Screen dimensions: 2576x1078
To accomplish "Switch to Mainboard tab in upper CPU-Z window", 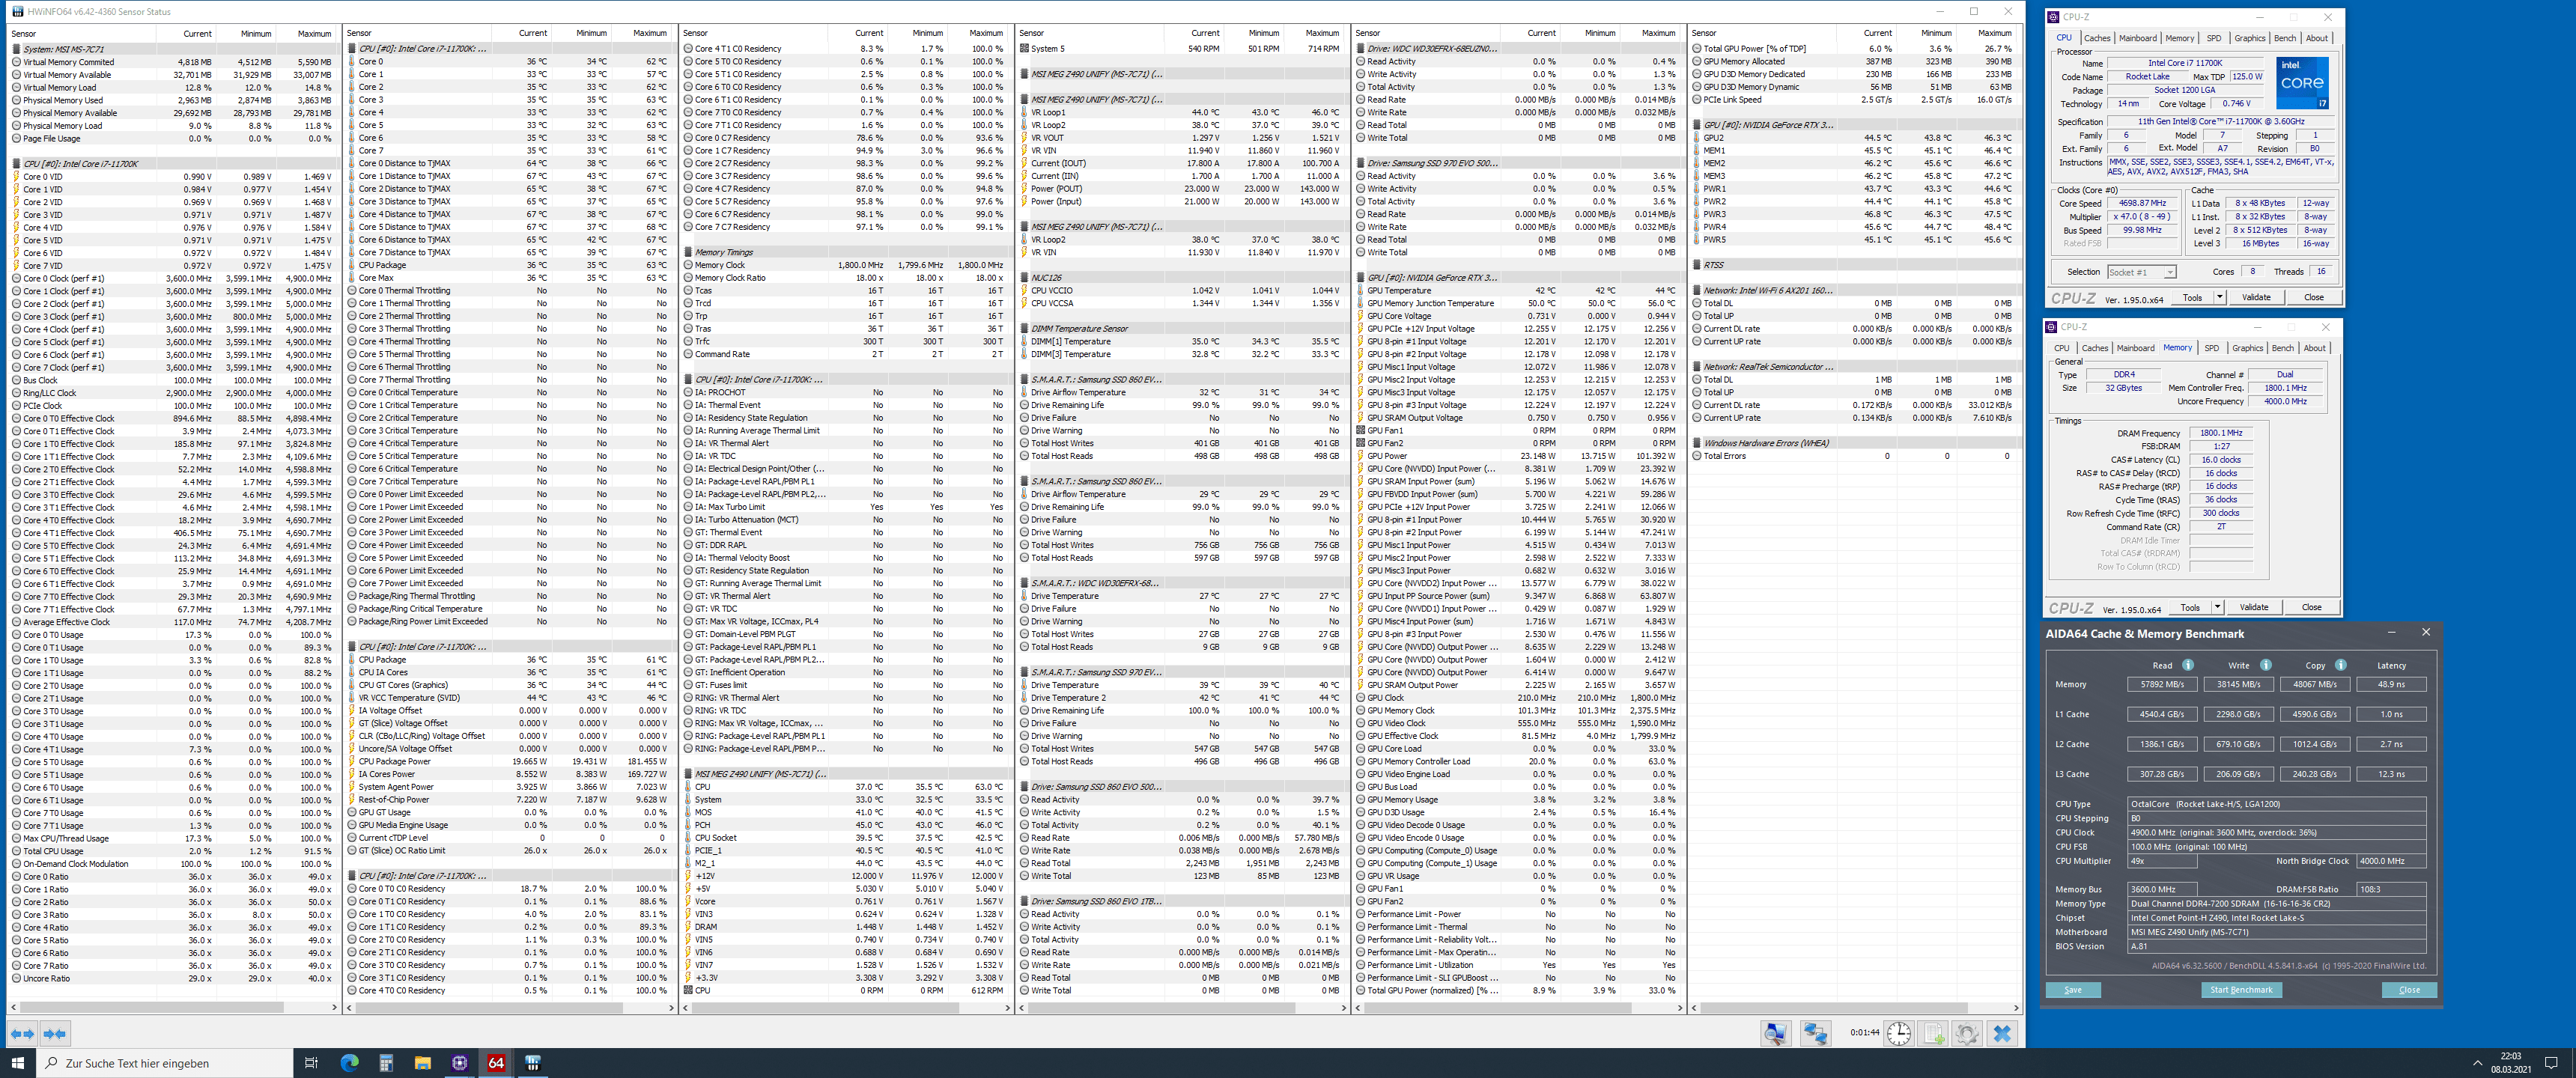I will [2138, 38].
